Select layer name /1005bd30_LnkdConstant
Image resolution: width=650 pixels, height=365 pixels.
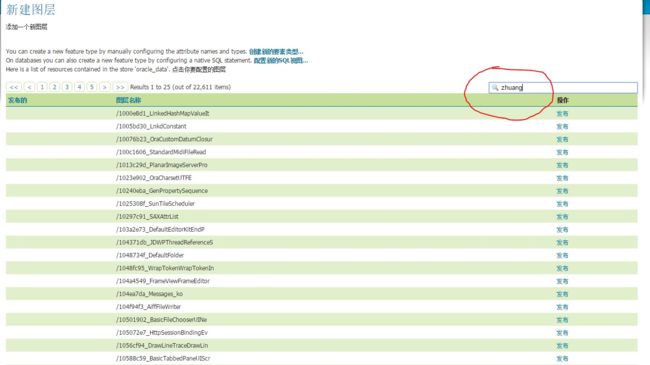[x=151, y=126]
